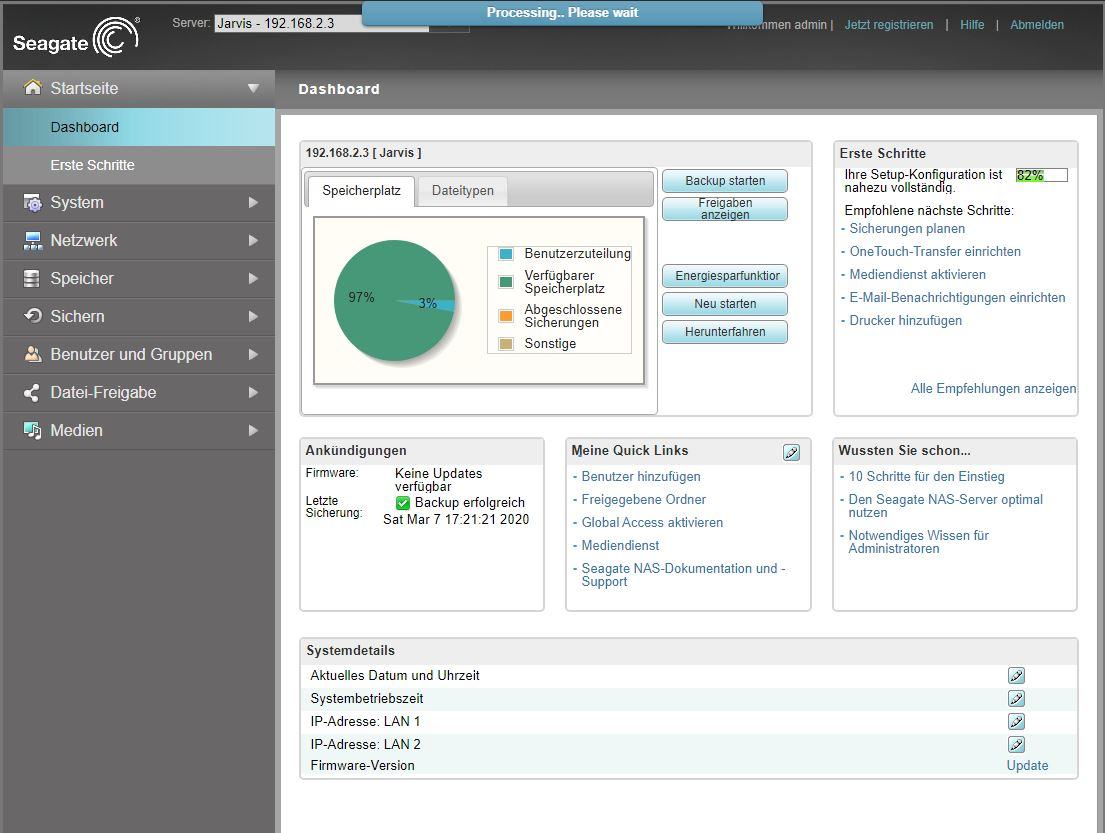
Task: Click the Medien icon in sidebar
Action: [x=32, y=430]
